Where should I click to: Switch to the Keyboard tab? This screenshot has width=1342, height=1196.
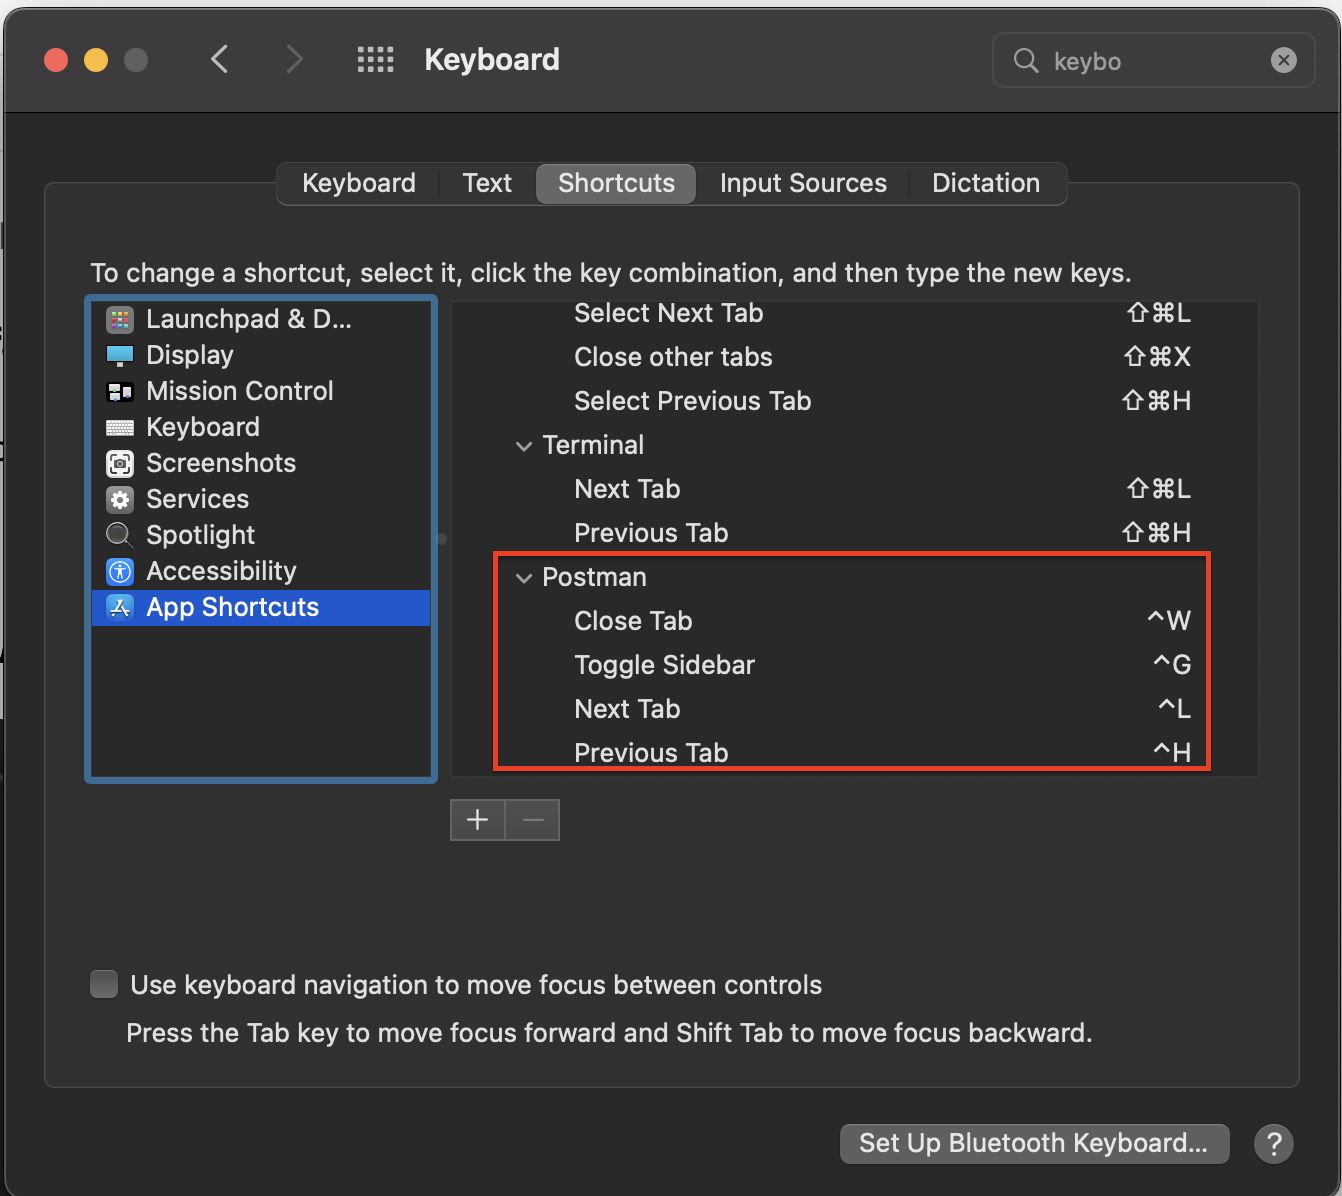click(358, 184)
